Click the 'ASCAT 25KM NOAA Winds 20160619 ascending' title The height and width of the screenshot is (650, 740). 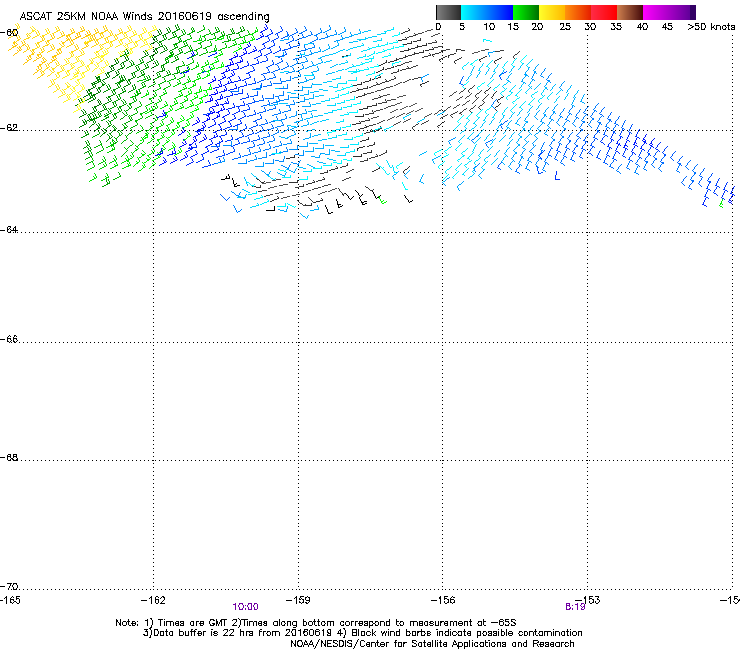(x=144, y=16)
